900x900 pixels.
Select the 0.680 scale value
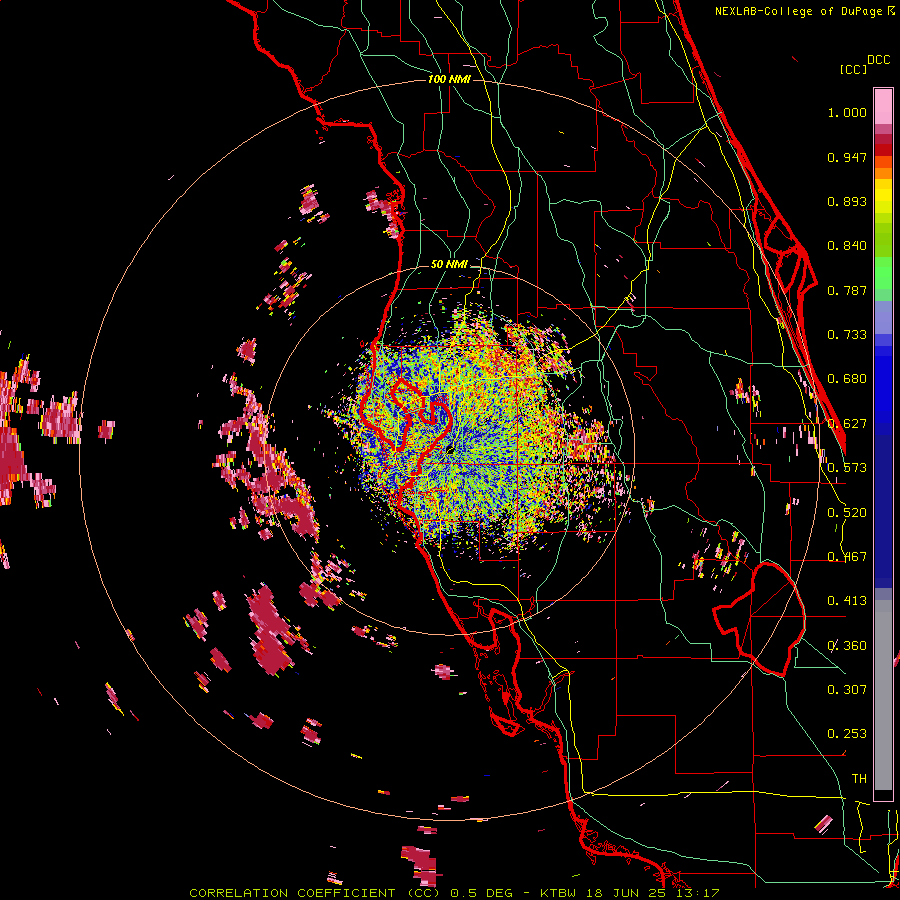coord(847,379)
